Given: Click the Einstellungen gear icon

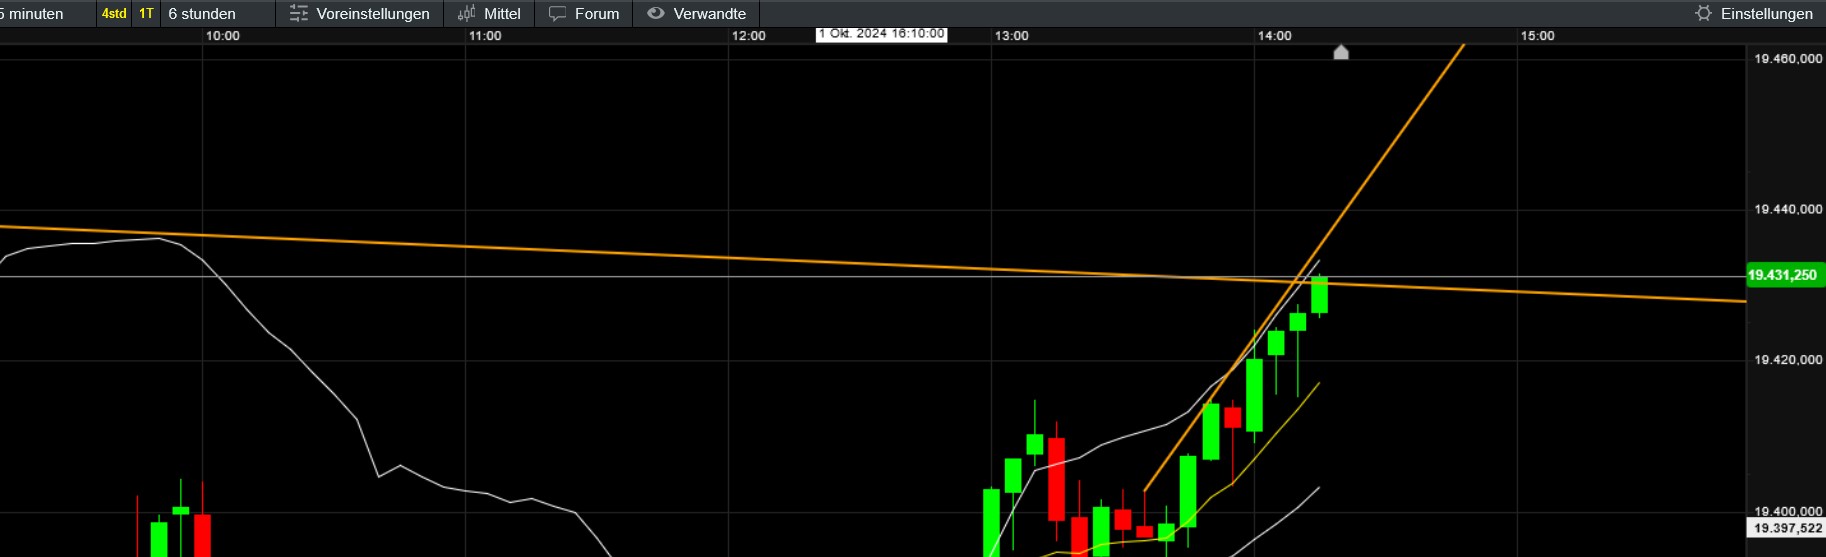Looking at the screenshot, I should pos(1704,13).
